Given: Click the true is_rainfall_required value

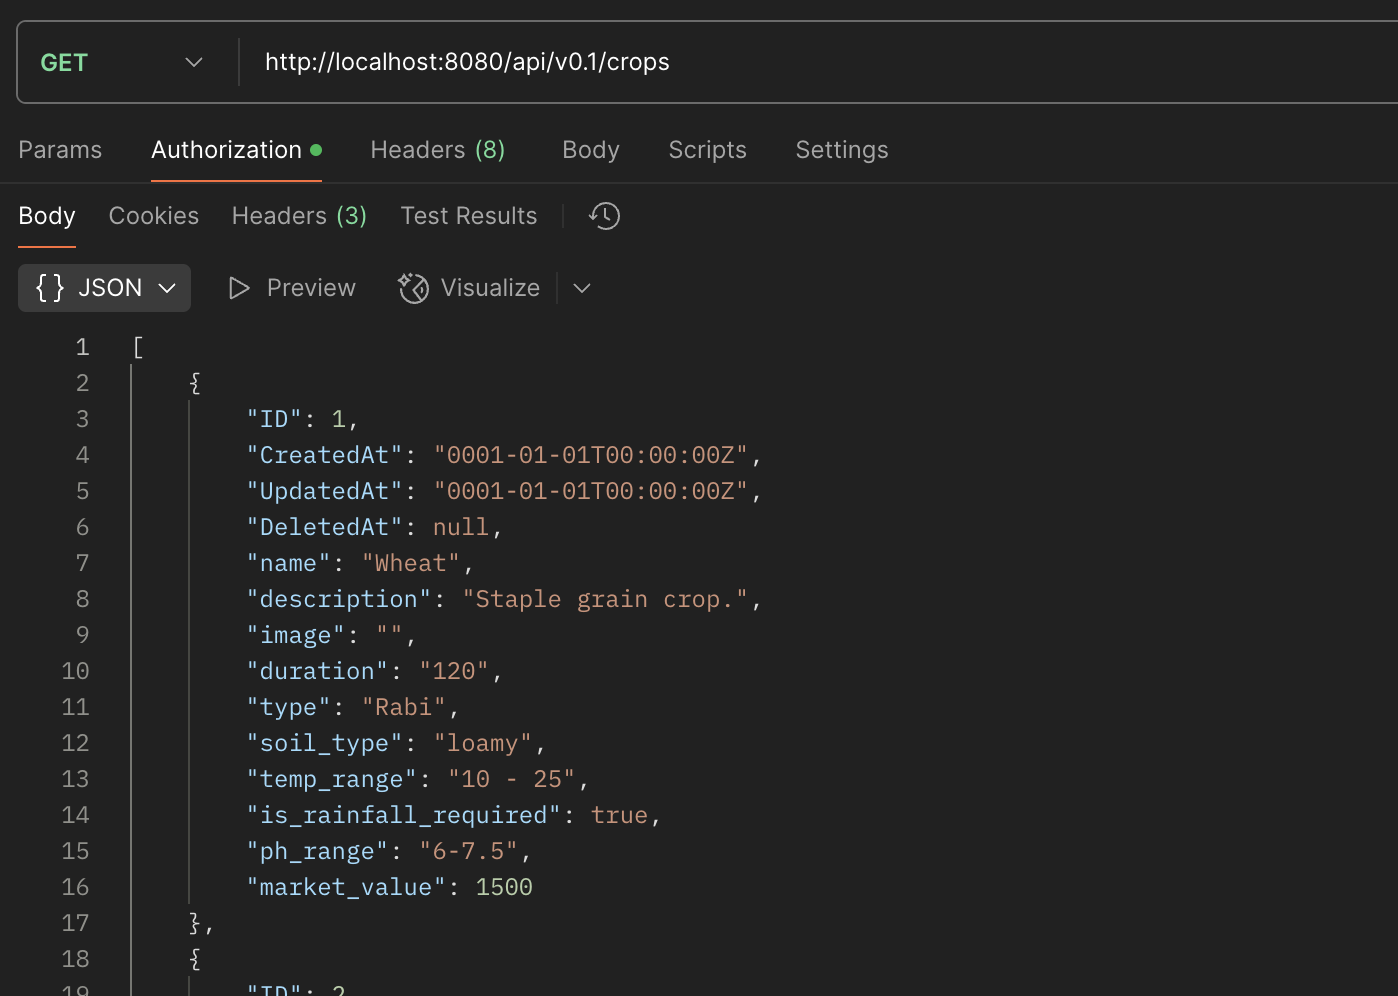Looking at the screenshot, I should point(619,815).
